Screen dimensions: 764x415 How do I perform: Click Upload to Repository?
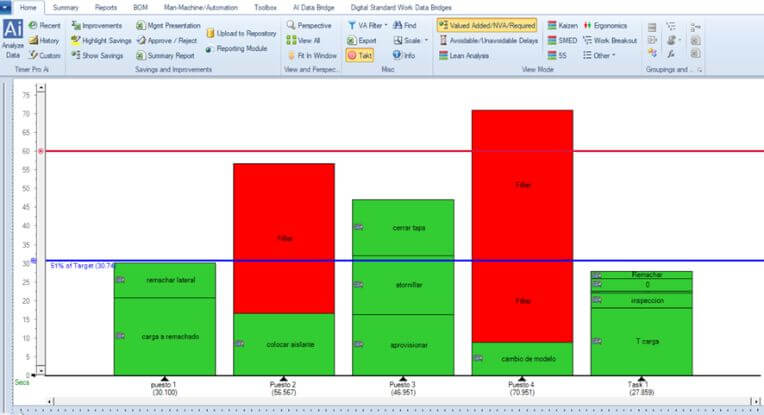pos(242,33)
